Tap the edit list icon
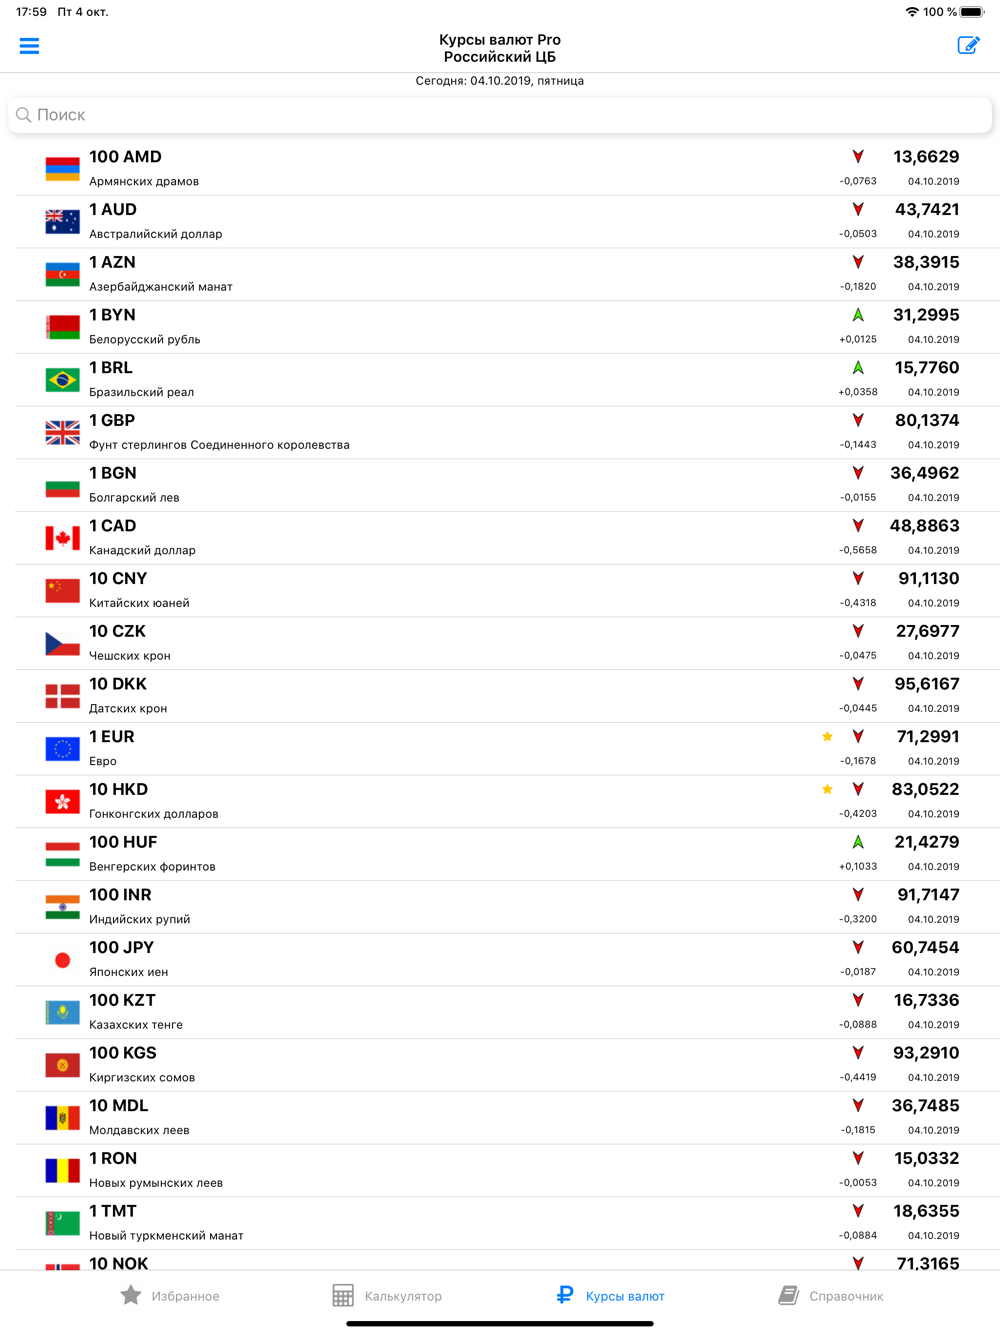 coord(968,45)
